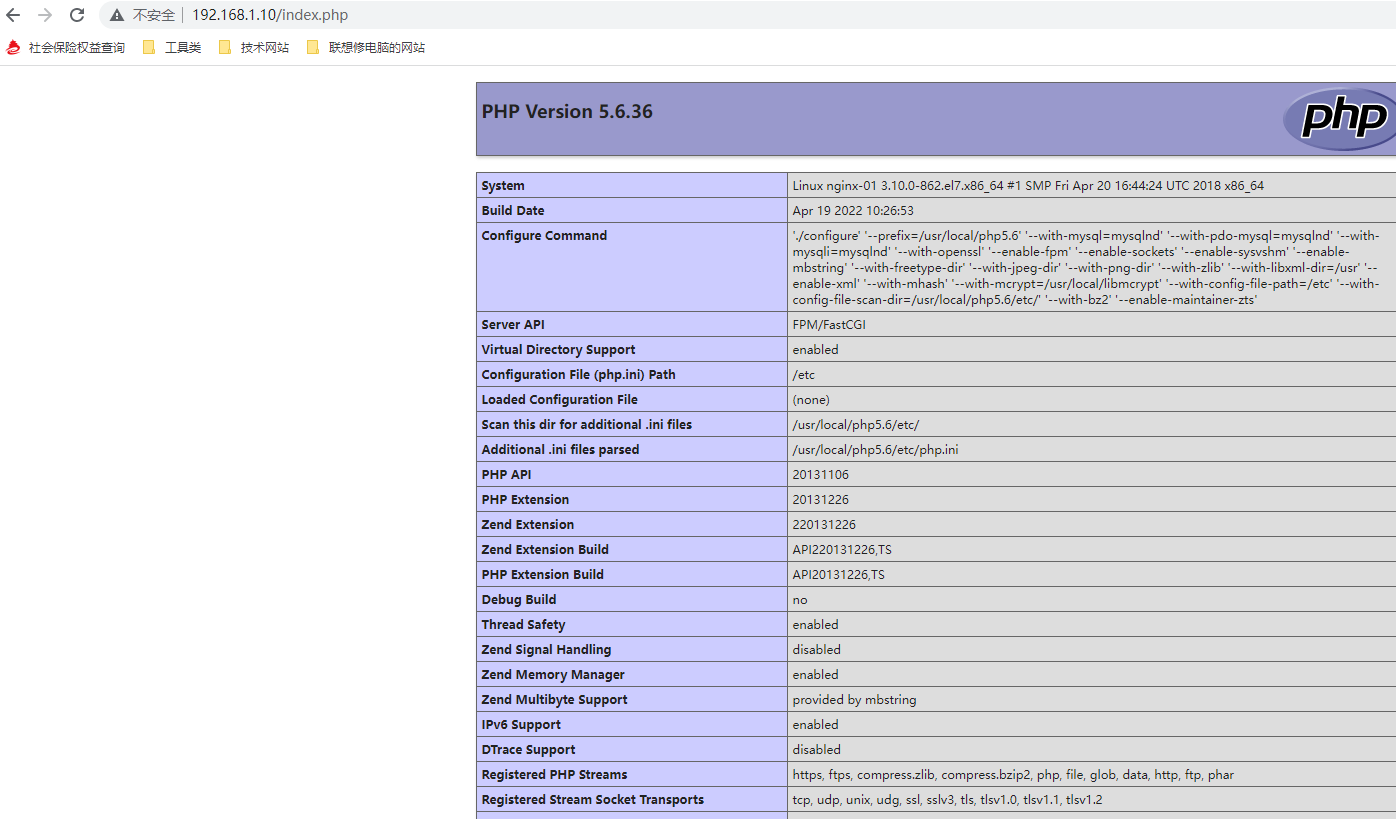Image resolution: width=1396 pixels, height=819 pixels.
Task: Click Additional .ini files parsed label
Action: click(x=560, y=450)
